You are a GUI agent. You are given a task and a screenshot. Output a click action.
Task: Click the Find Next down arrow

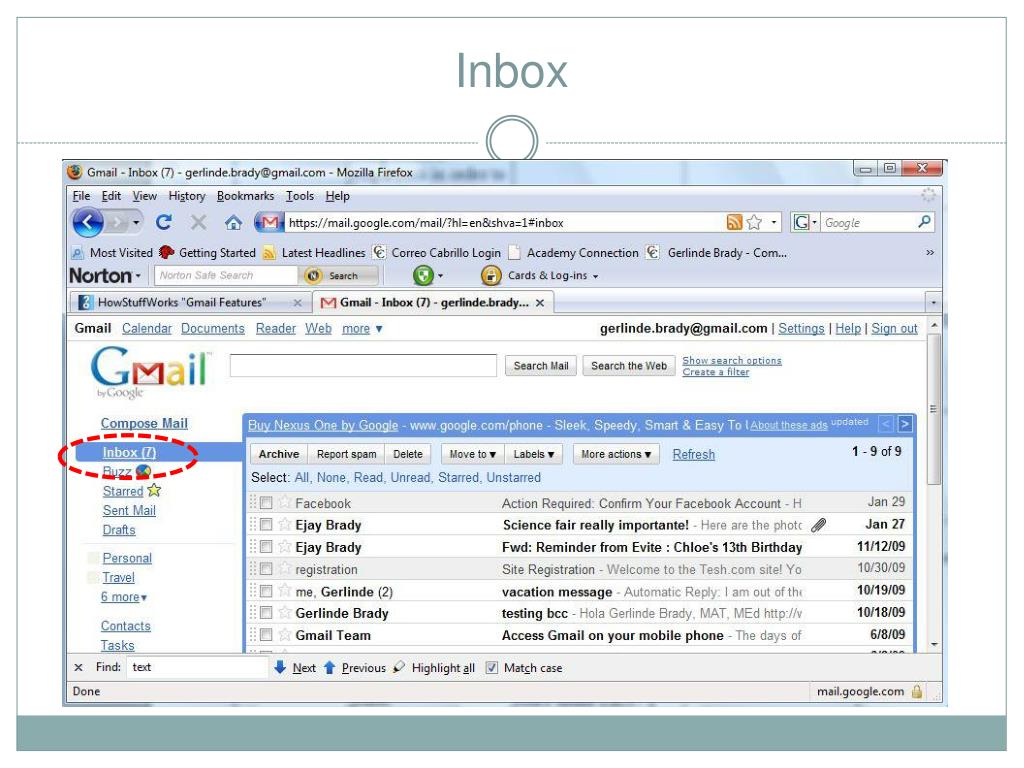coord(280,667)
